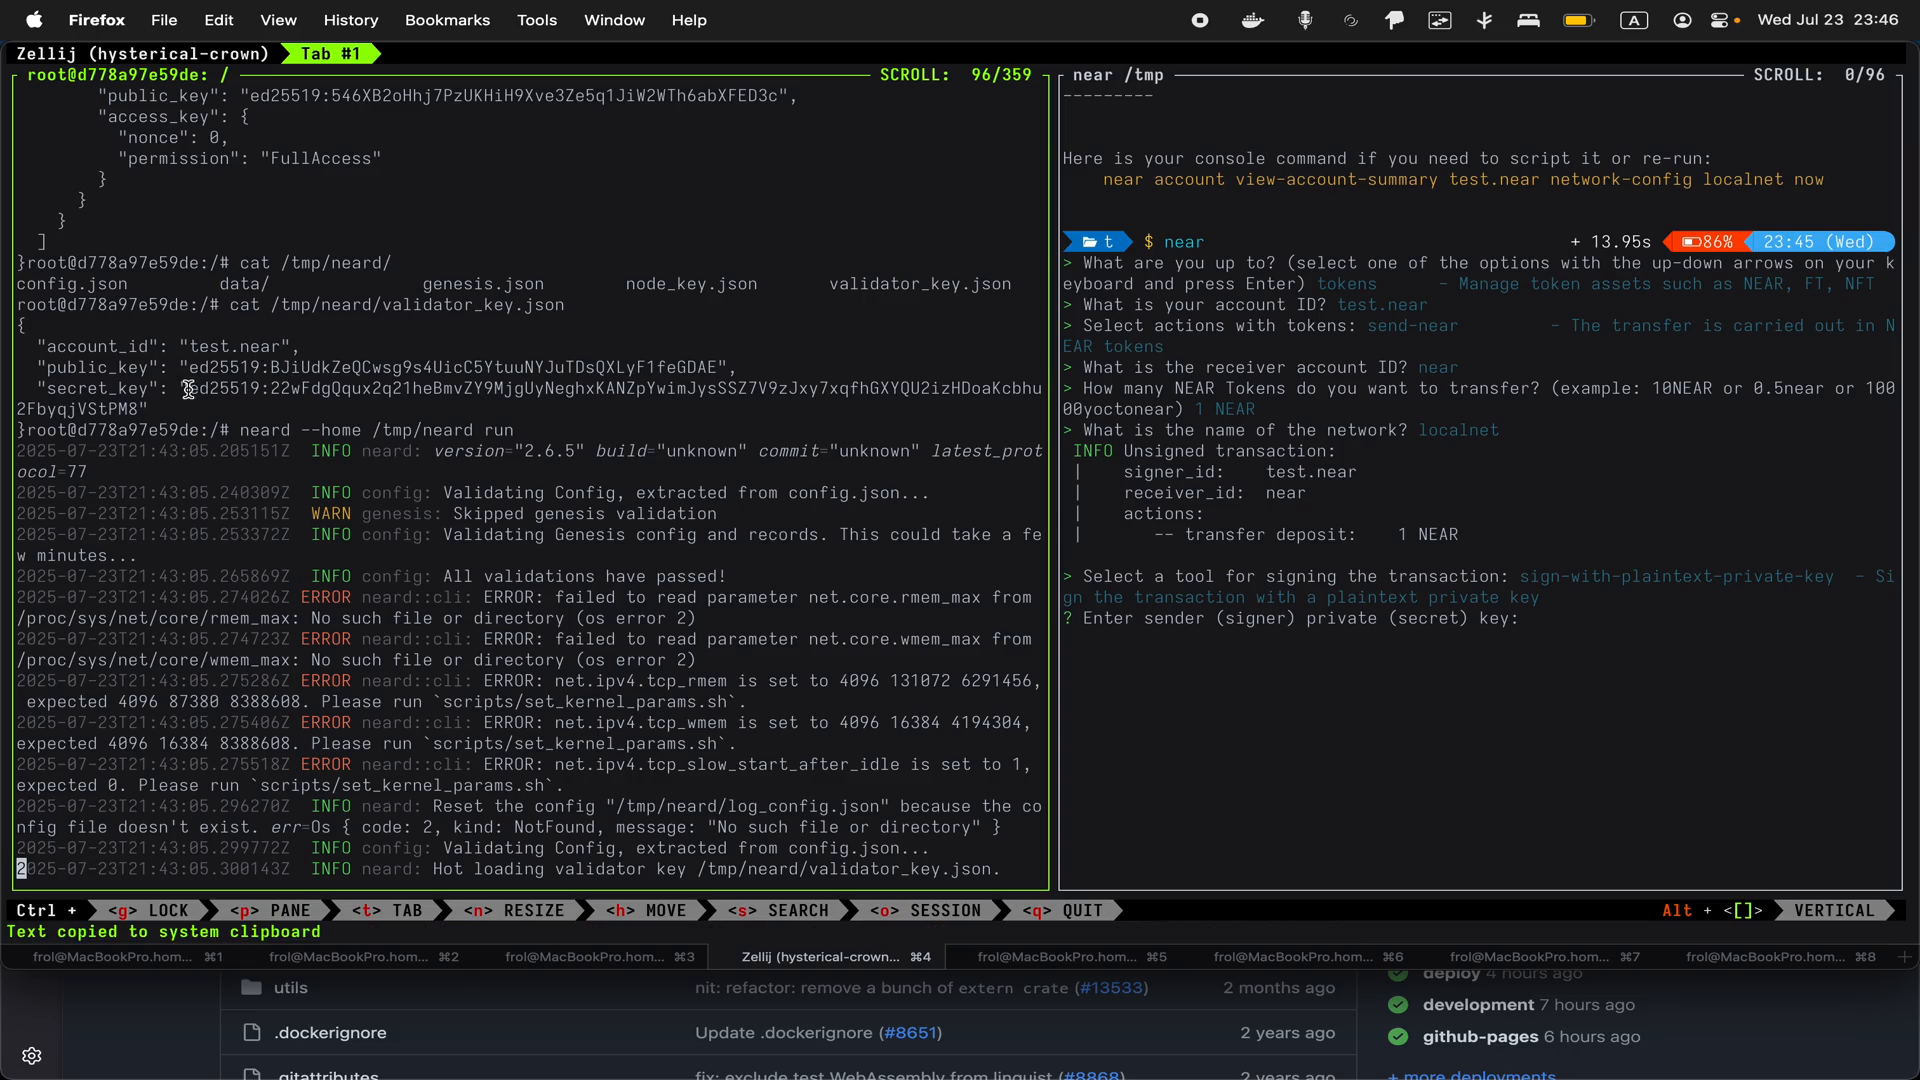Click the microphone icon in the menu bar
The width and height of the screenshot is (1920, 1080).
pyautogui.click(x=1306, y=20)
